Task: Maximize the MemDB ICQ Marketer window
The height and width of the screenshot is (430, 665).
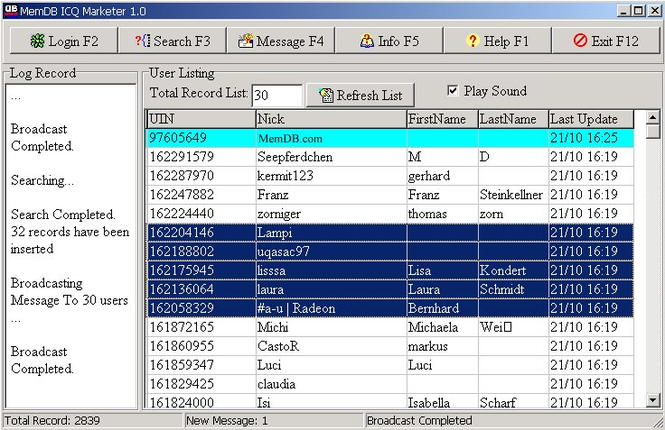Action: coord(638,11)
